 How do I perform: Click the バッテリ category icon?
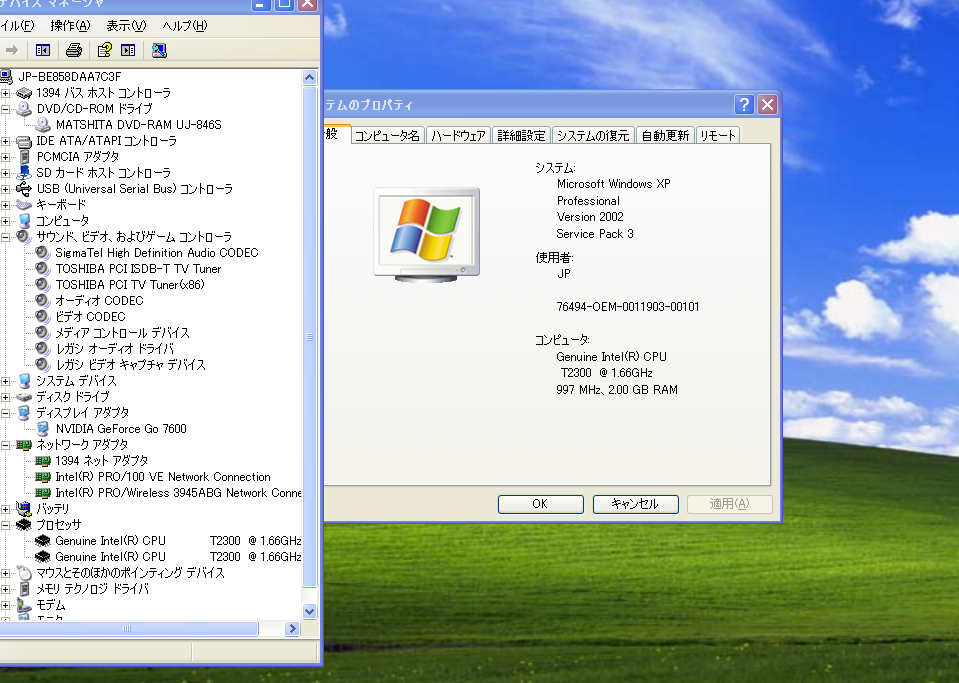point(24,508)
